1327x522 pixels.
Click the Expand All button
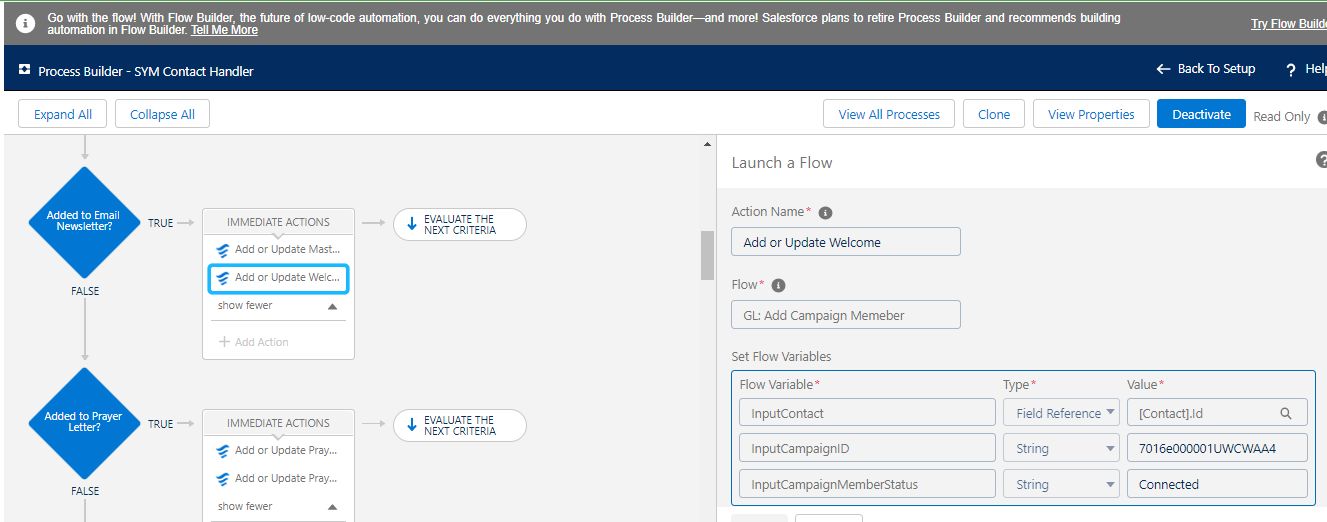click(x=63, y=114)
